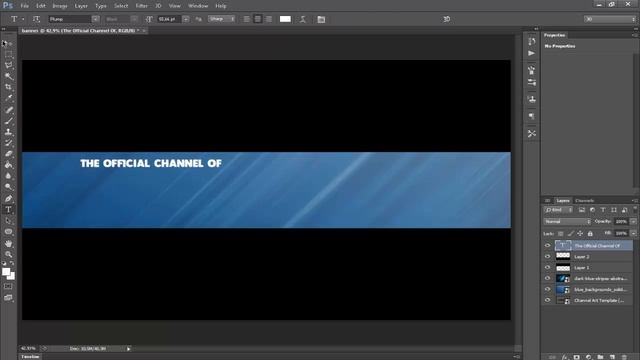Image resolution: width=640 pixels, height=360 pixels.
Task: Swap foreground and background colors
Action: pyautogui.click(x=12, y=263)
